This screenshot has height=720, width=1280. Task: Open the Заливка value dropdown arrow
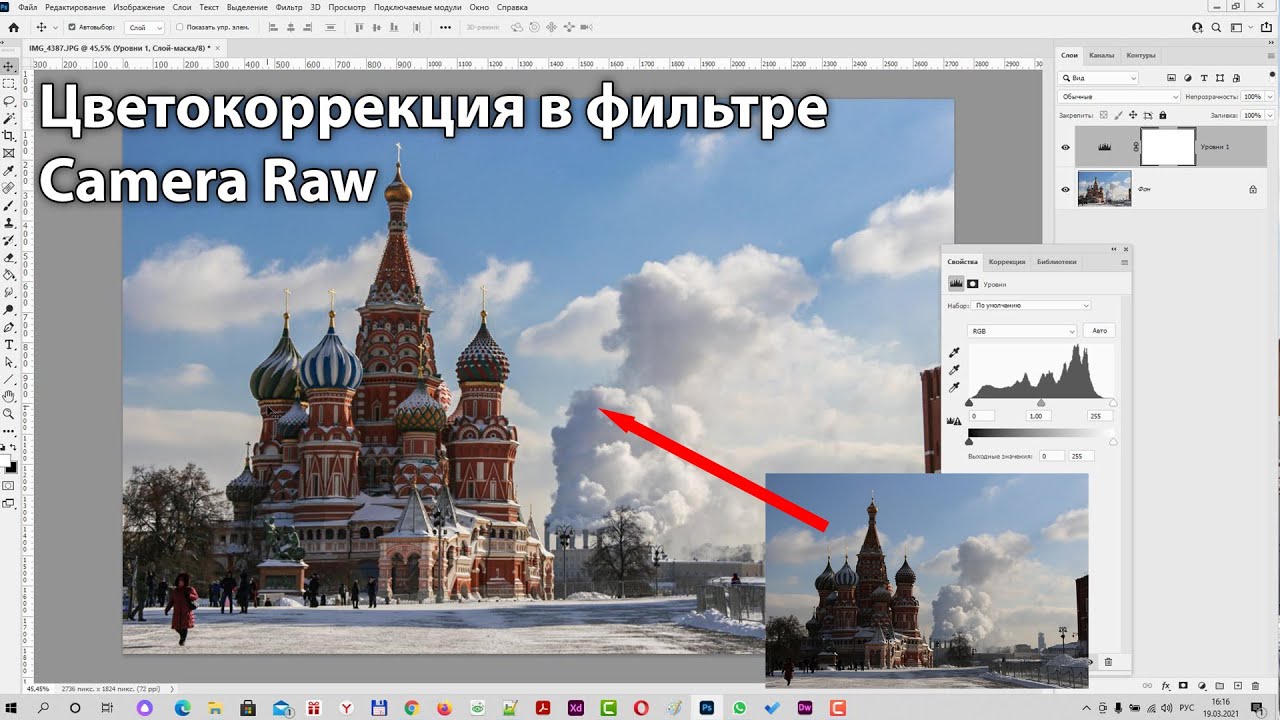click(x=1269, y=115)
